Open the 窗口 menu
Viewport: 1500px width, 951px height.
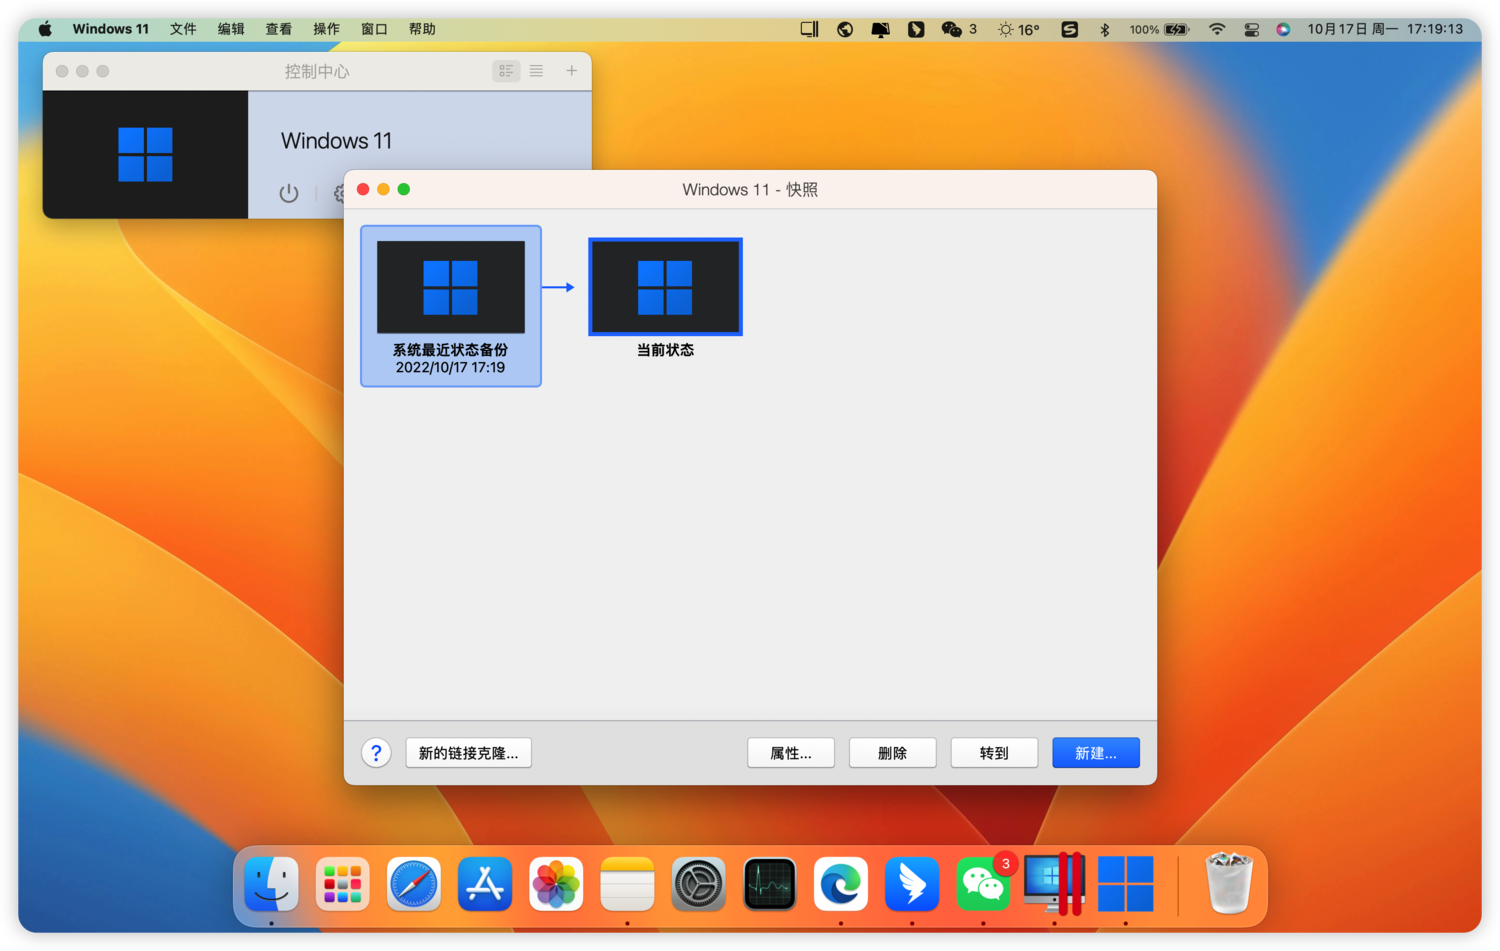pos(374,29)
